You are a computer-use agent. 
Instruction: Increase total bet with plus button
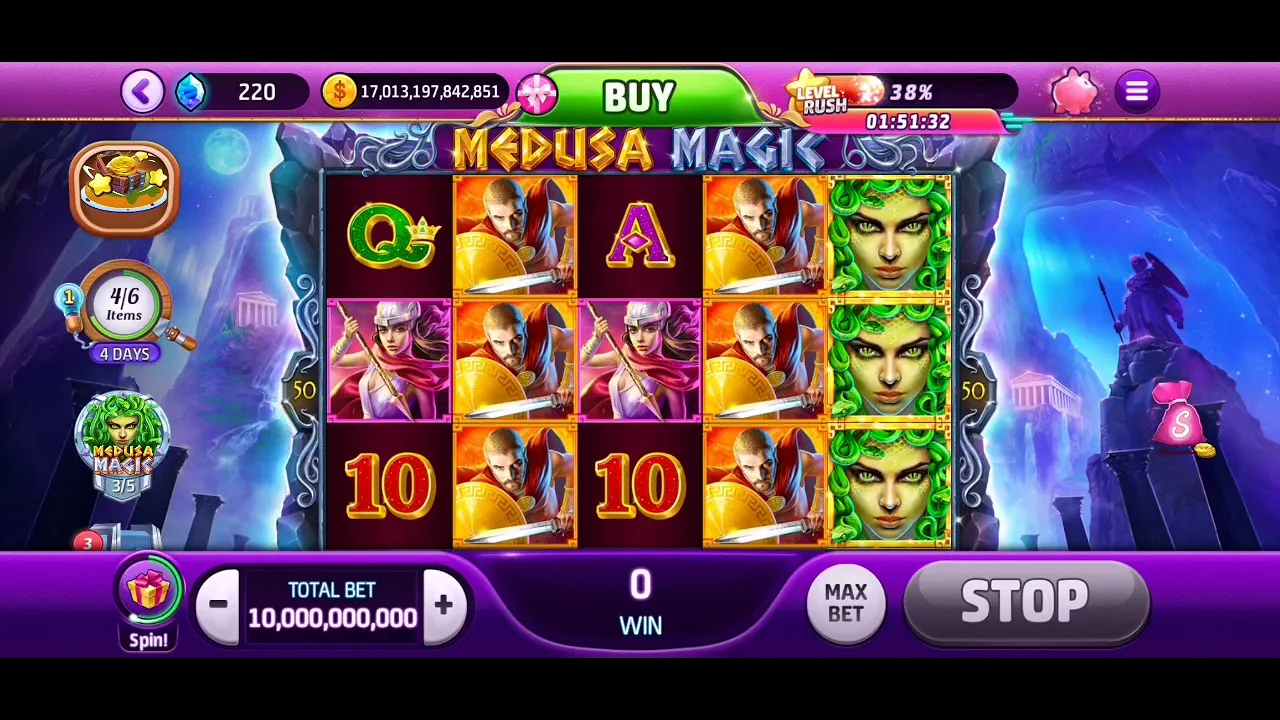[x=444, y=604]
